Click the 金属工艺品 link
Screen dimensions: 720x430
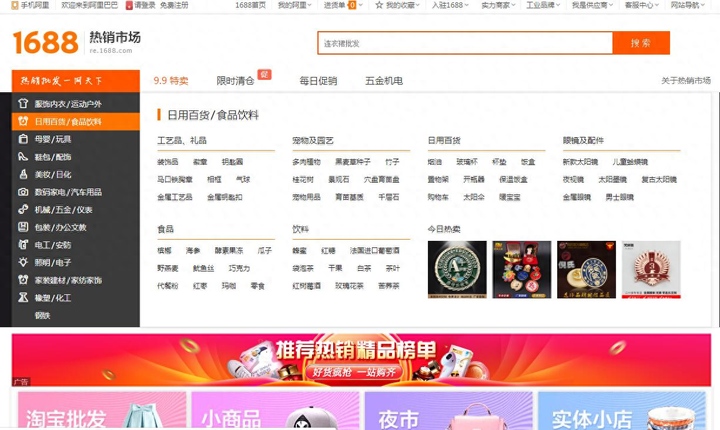174,197
